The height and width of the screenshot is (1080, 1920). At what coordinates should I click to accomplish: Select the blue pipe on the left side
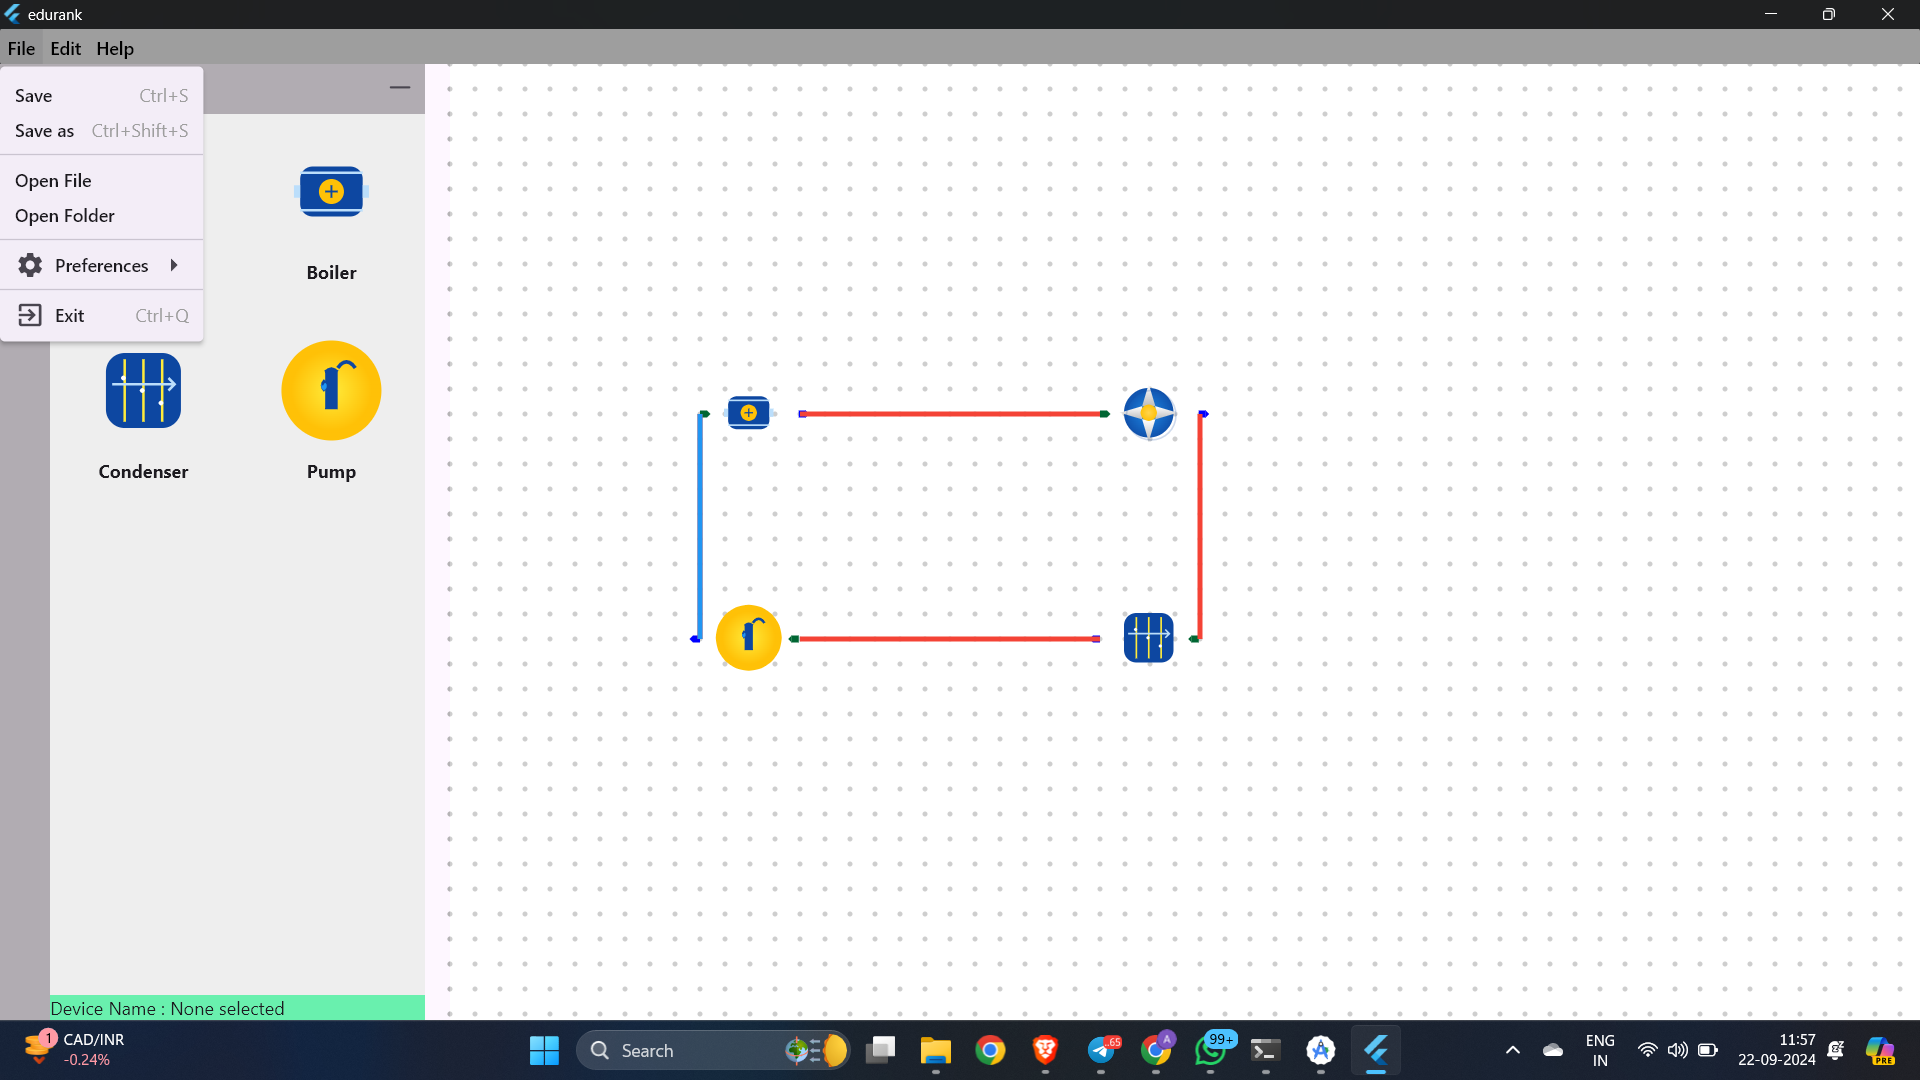699,525
